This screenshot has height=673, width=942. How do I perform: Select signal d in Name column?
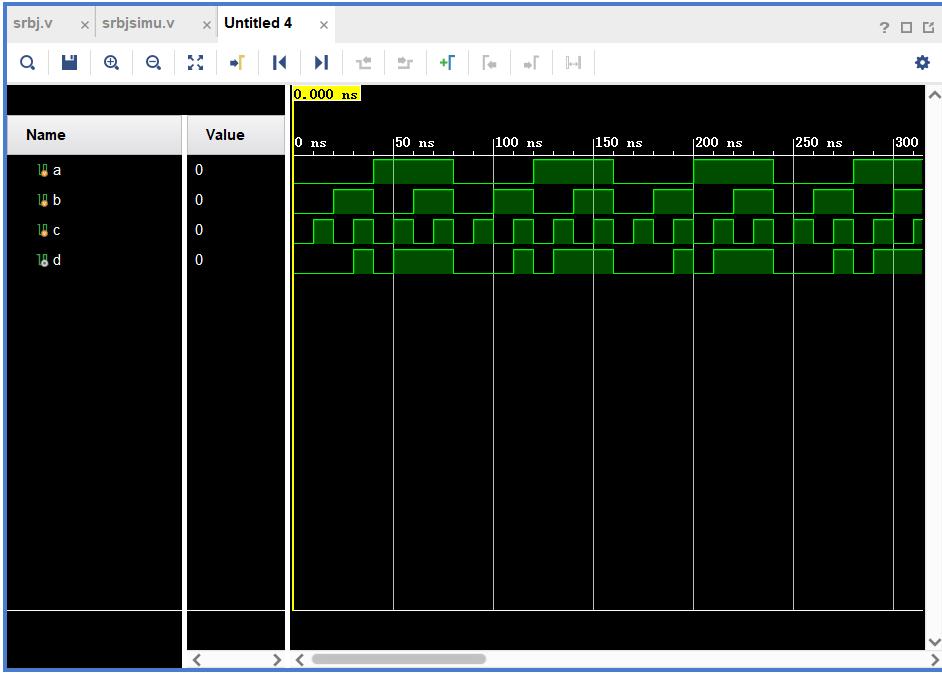click(x=57, y=260)
